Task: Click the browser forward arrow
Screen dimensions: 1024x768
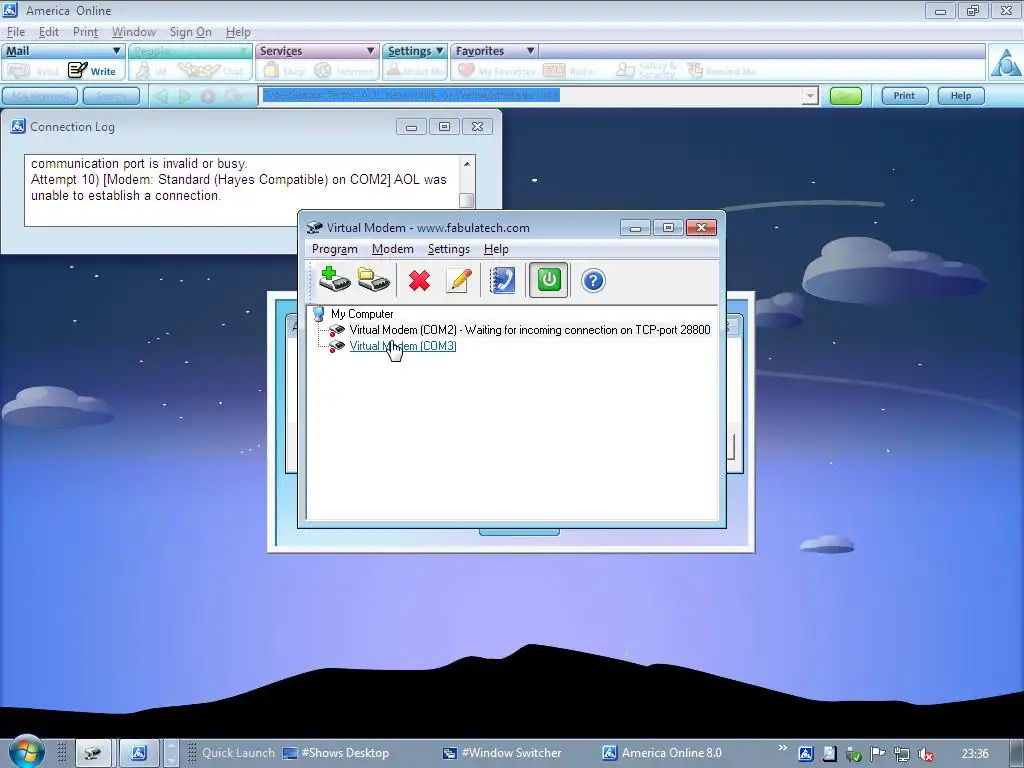Action: coord(185,97)
